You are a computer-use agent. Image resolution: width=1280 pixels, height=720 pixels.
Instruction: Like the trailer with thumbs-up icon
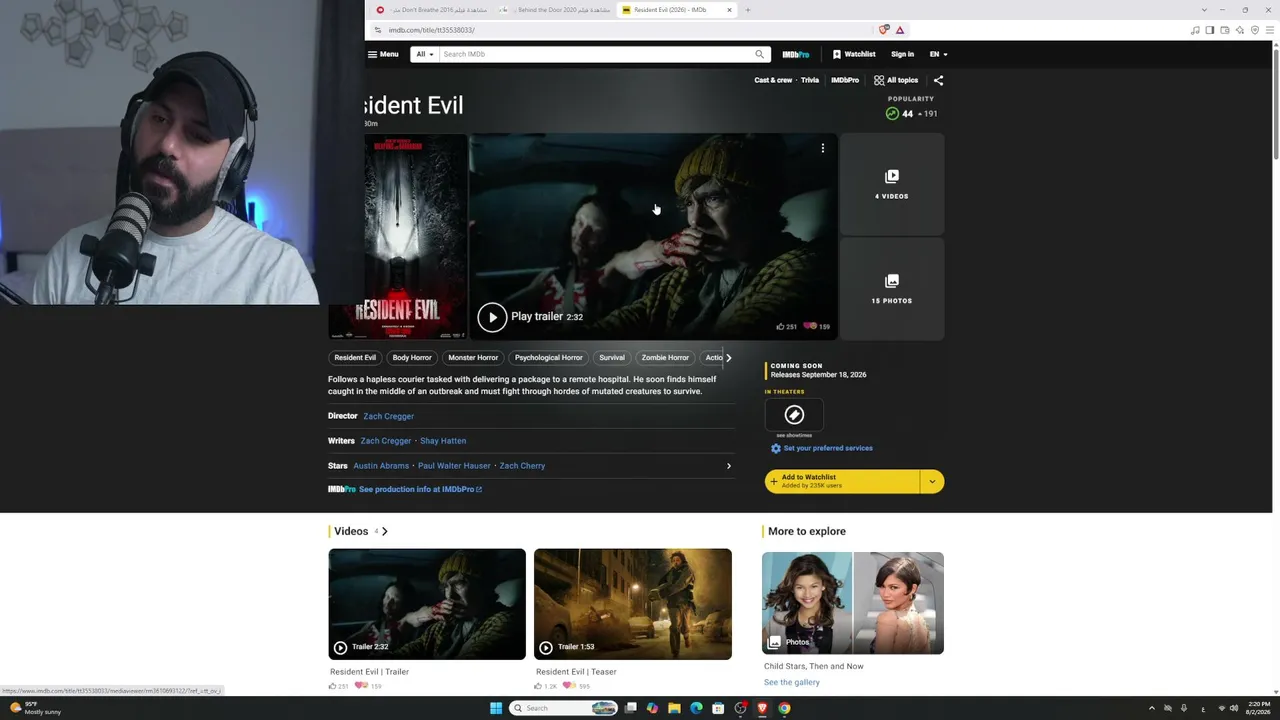coord(781,326)
